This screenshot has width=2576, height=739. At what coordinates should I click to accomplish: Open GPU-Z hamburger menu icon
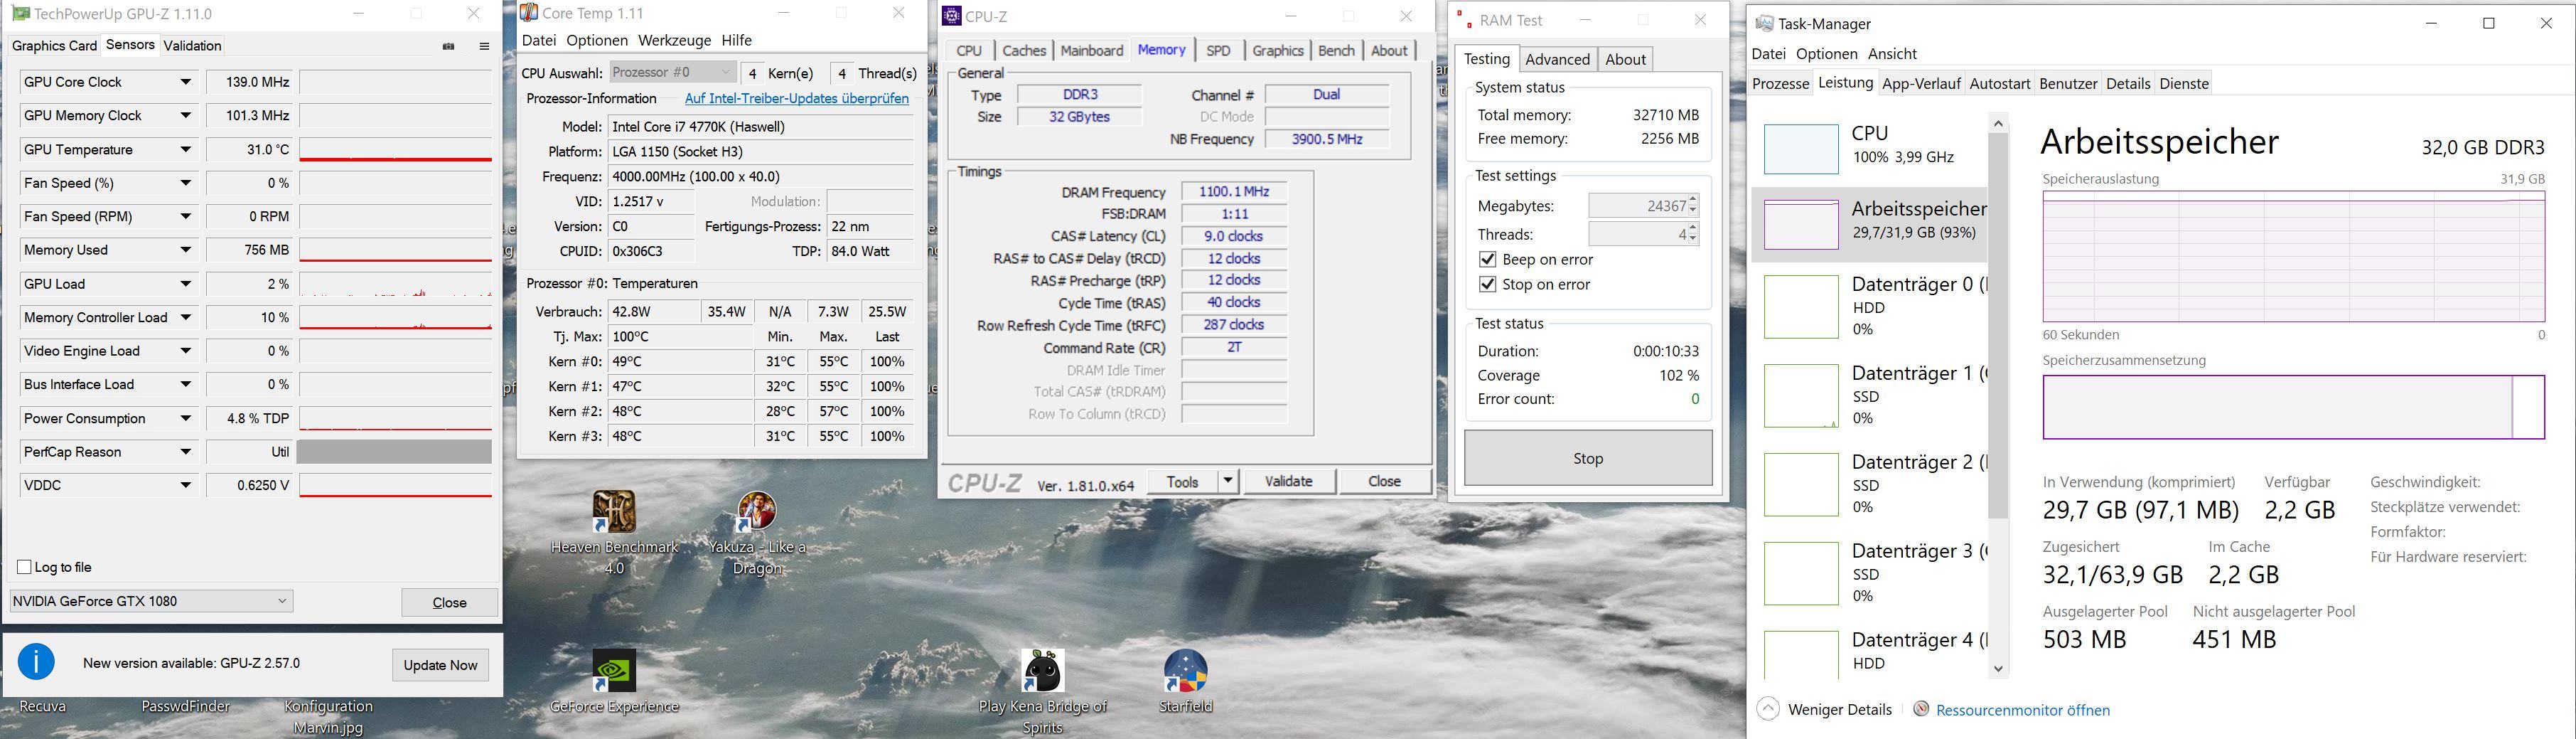[x=484, y=46]
